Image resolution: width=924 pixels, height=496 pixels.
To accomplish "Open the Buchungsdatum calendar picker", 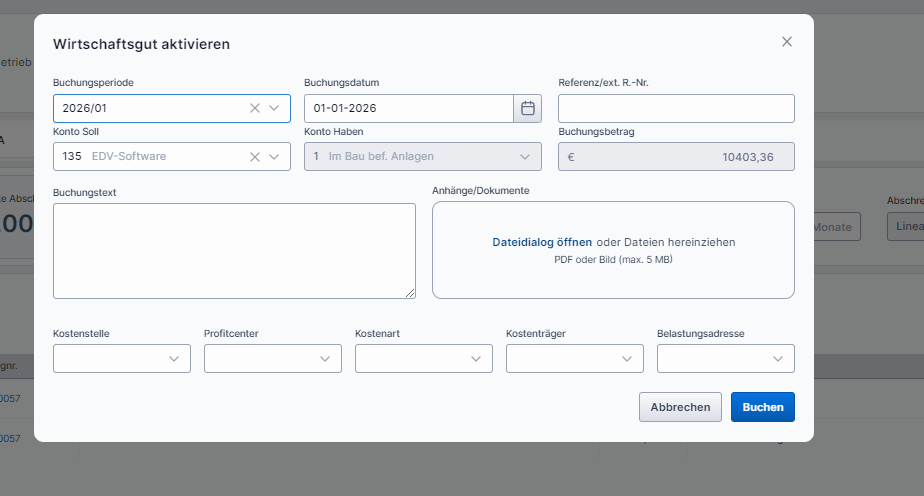I will click(527, 108).
